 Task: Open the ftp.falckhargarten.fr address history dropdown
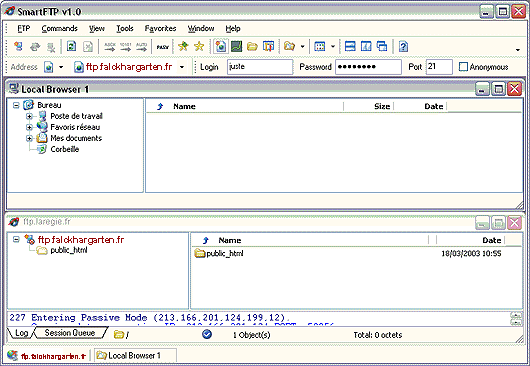coord(182,67)
